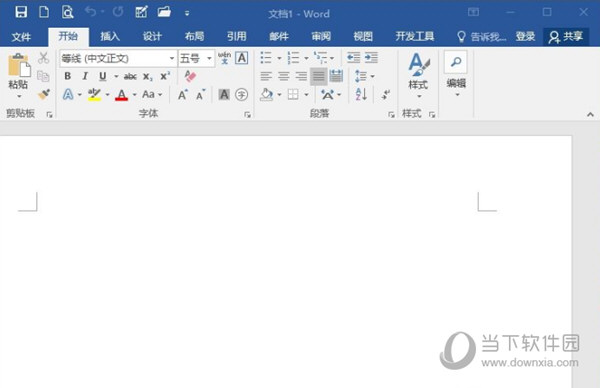Click the Open folder icon in quick toolbar
Viewport: 600px width, 388px height.
(x=164, y=12)
